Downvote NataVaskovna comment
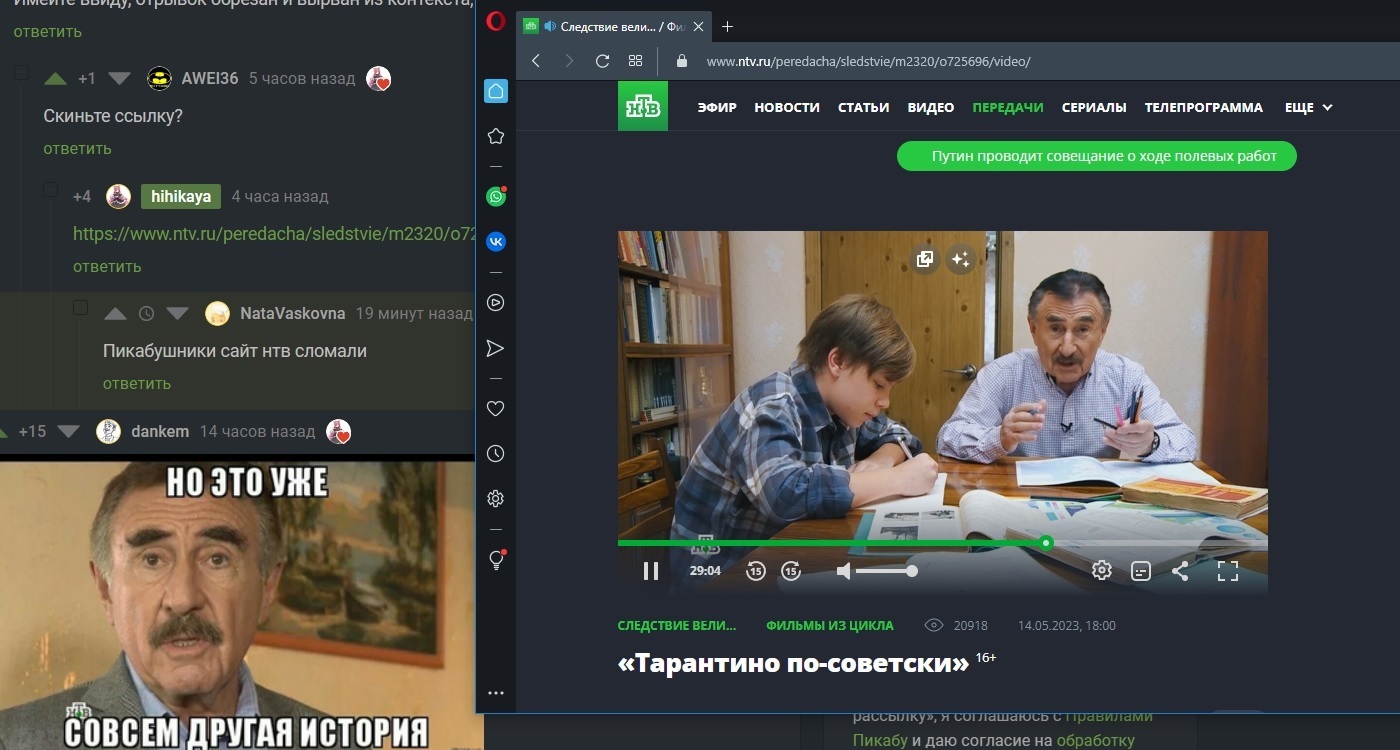Viewport: 1400px width, 750px height. tap(177, 314)
